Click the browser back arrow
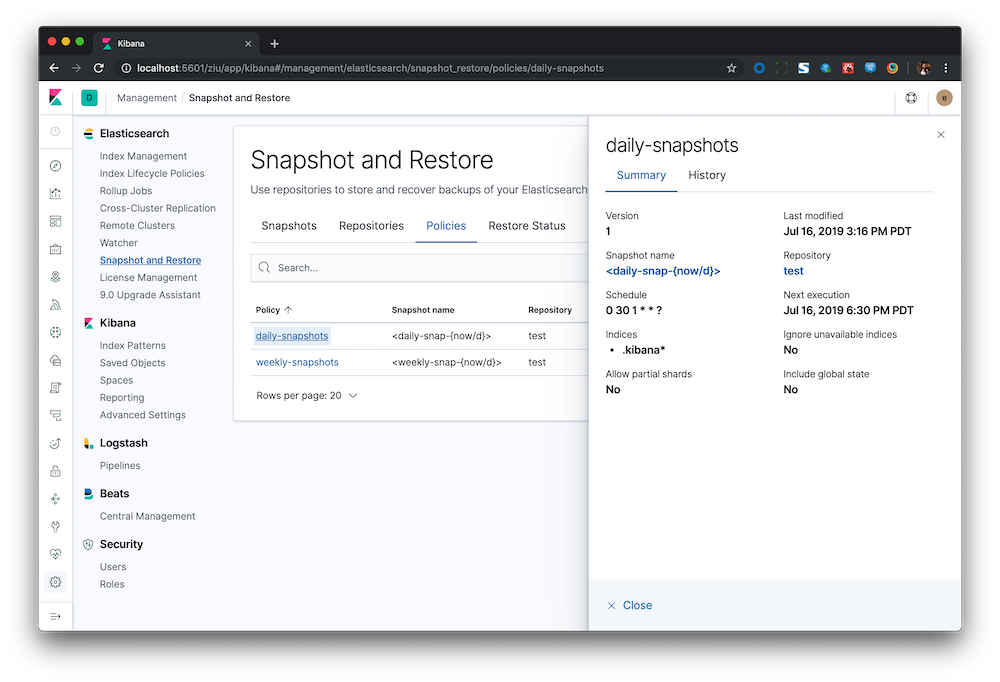Screen dimensions: 1000x682 point(54,68)
